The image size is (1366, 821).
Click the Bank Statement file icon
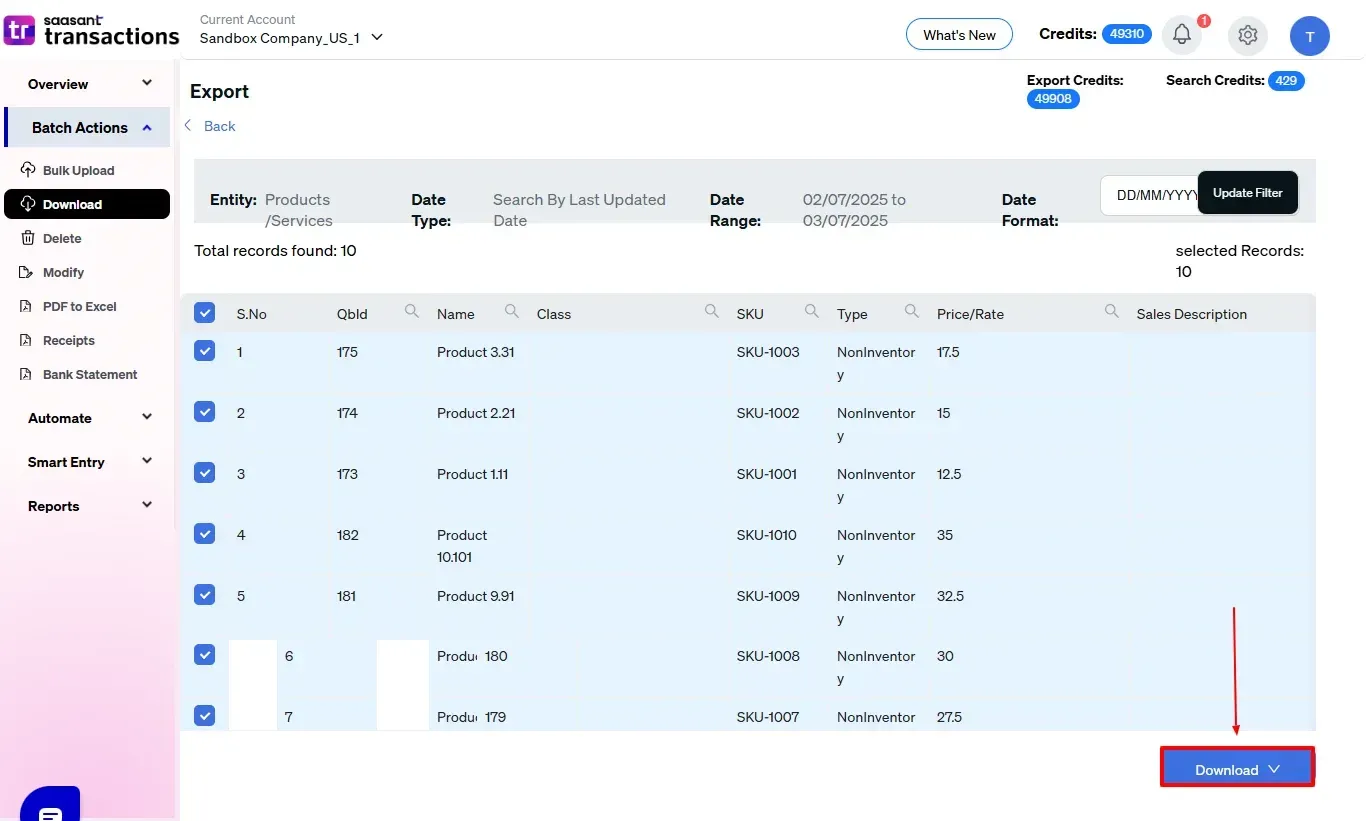point(26,374)
